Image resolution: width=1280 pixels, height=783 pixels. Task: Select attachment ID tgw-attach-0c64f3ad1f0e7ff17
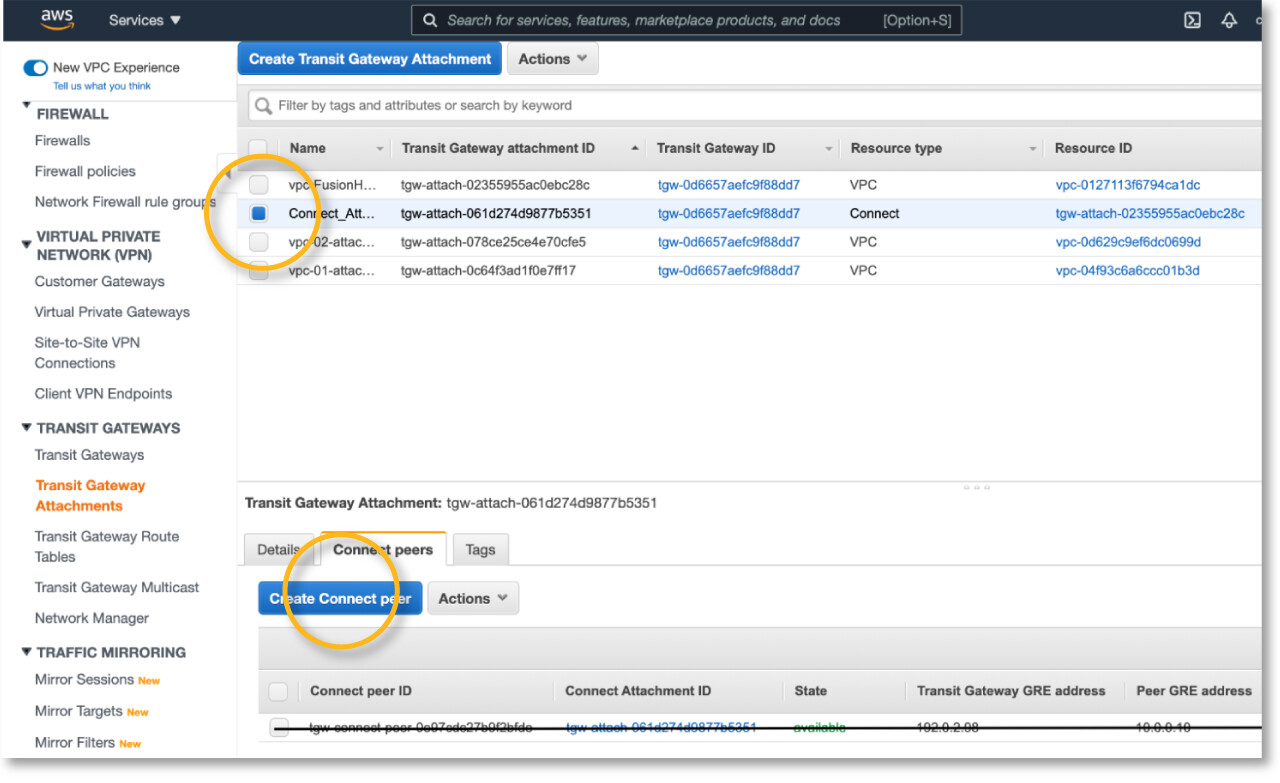(489, 270)
